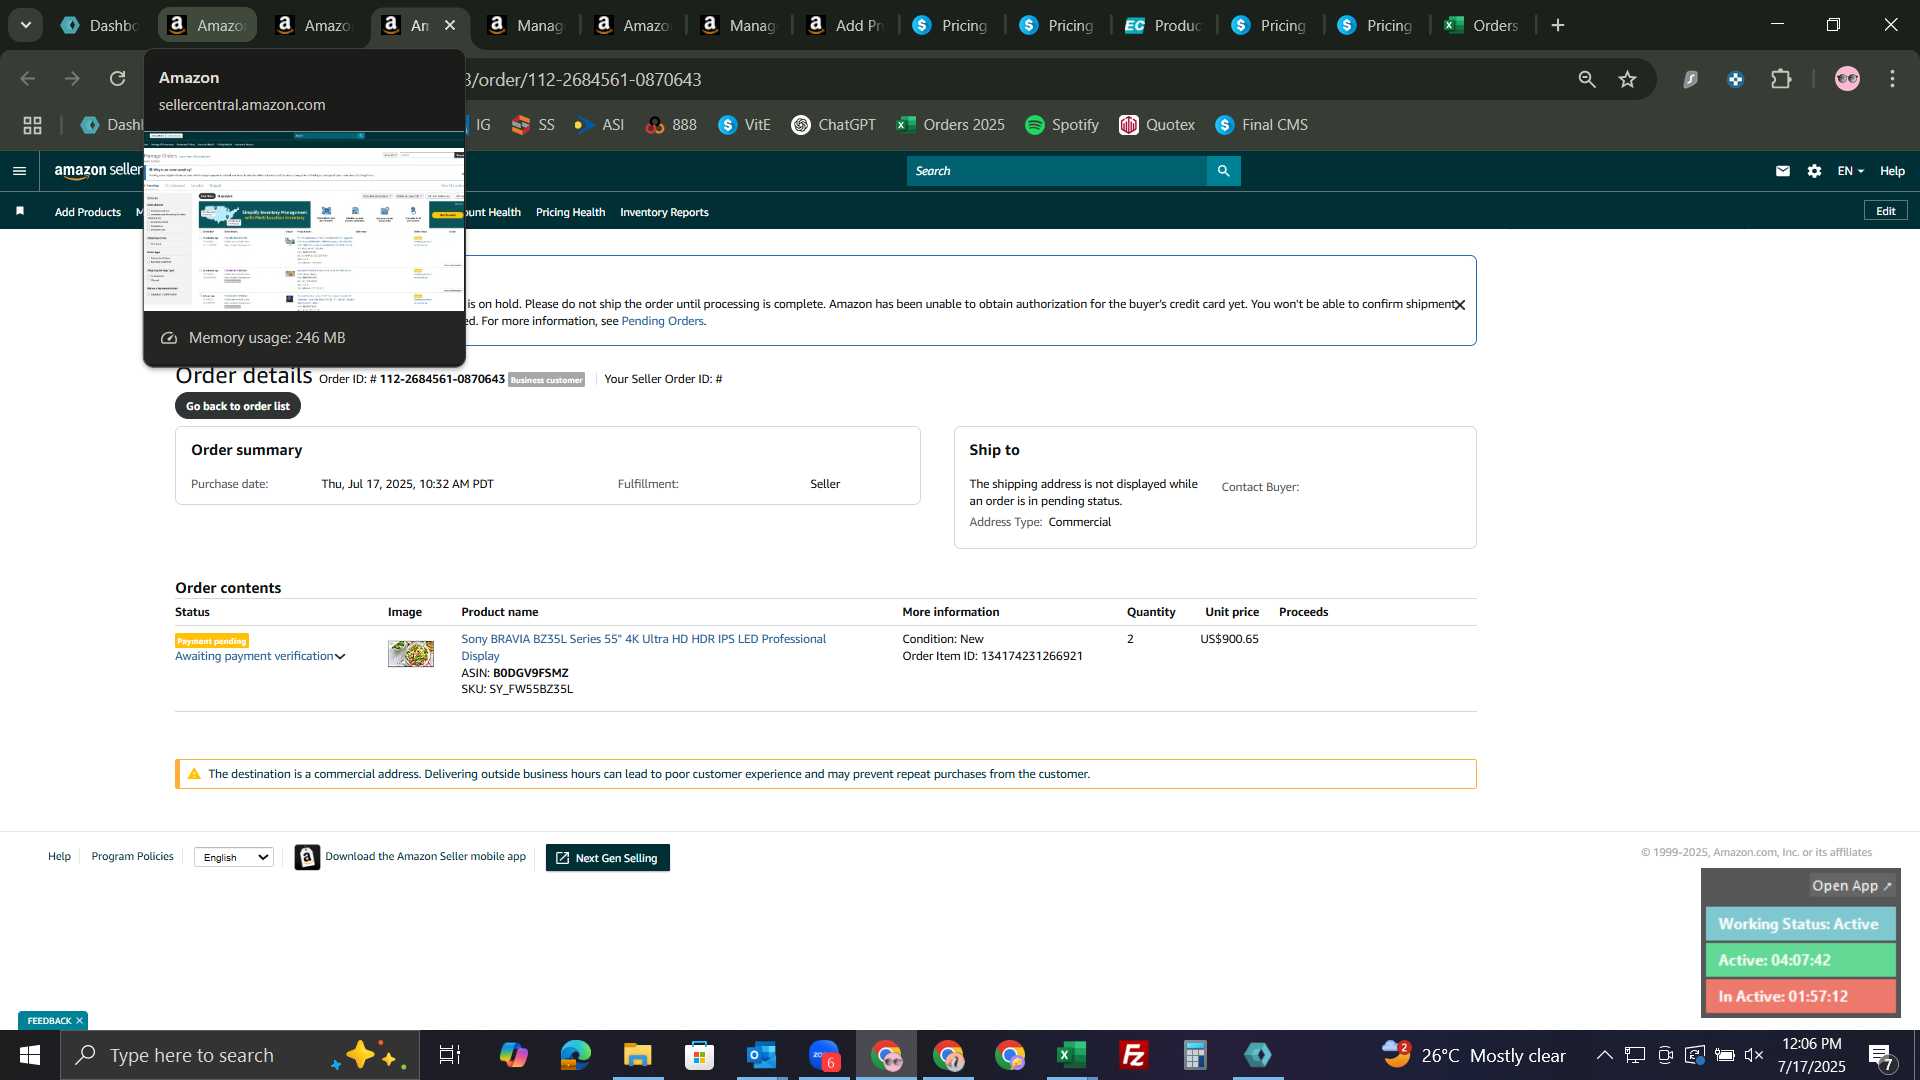Show hidden system tray icons
The width and height of the screenshot is (1920, 1080).
tap(1604, 1055)
